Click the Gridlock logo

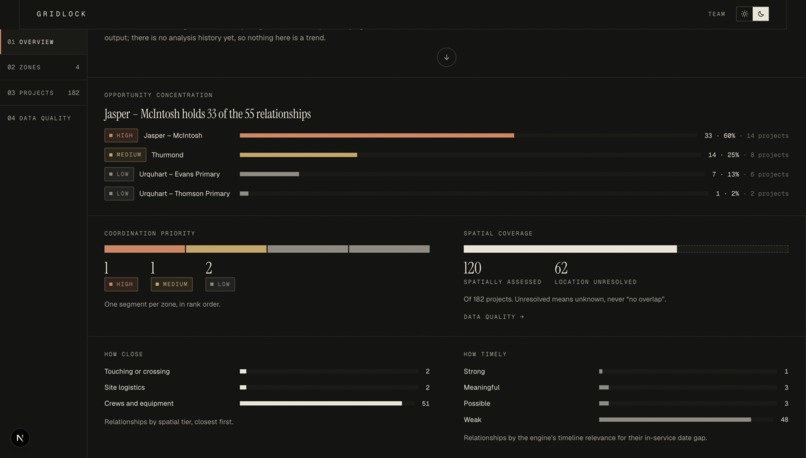(62, 14)
